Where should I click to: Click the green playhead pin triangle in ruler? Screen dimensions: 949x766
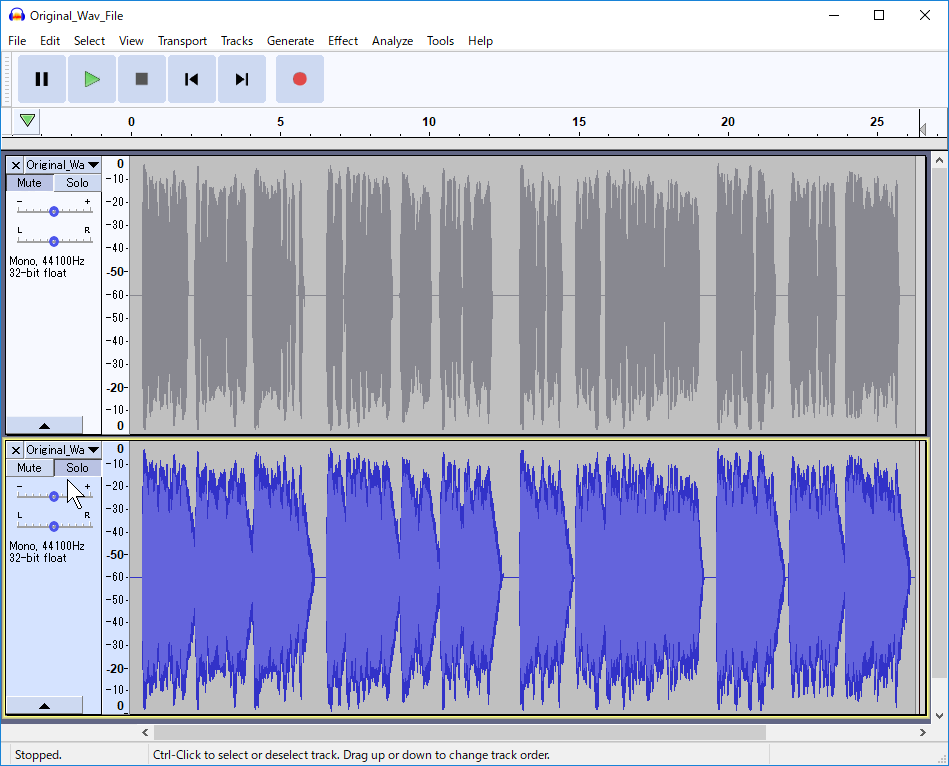27,120
